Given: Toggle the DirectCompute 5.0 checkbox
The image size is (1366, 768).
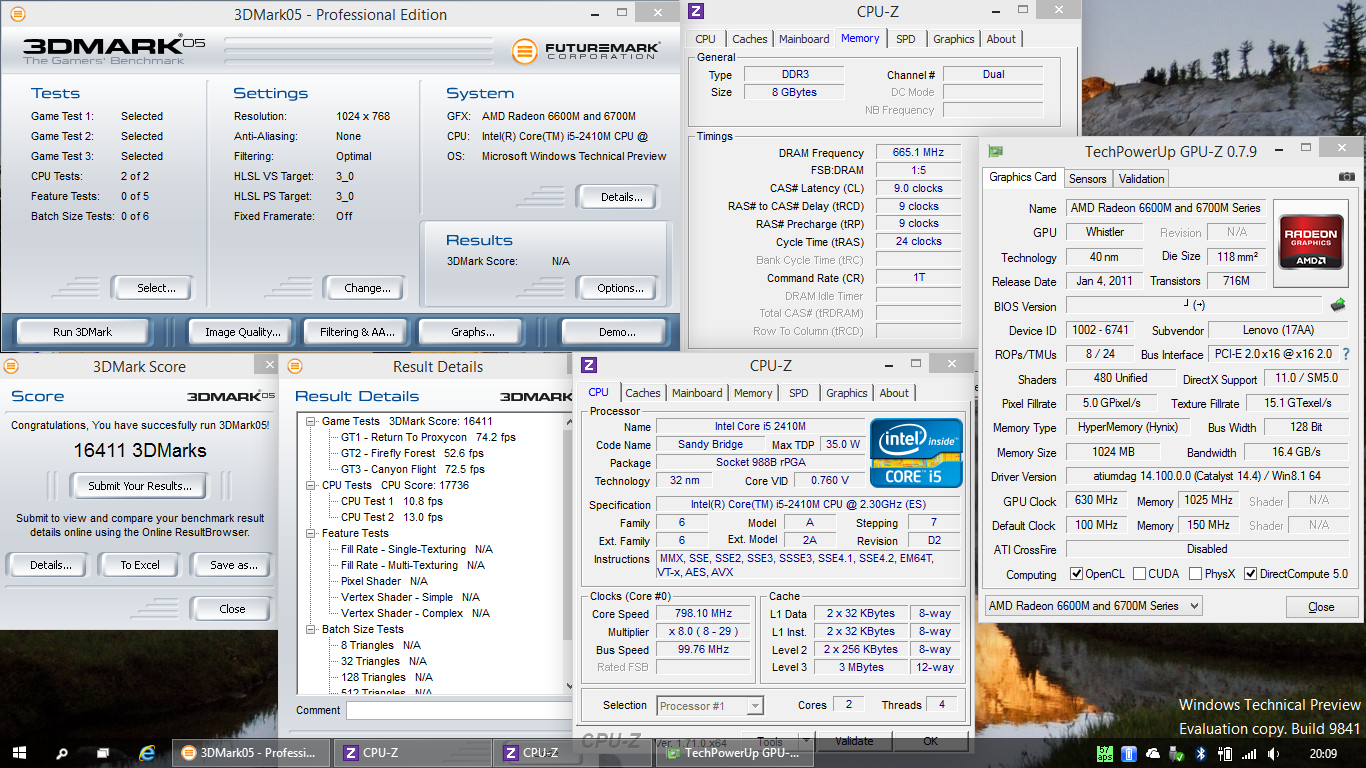Looking at the screenshot, I should click(x=1250, y=574).
